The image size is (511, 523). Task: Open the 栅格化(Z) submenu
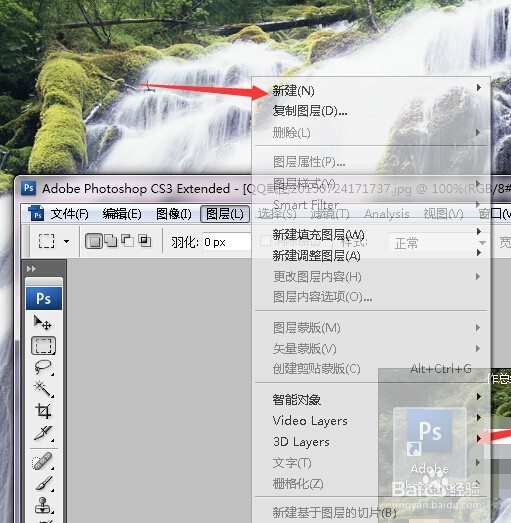click(x=371, y=484)
